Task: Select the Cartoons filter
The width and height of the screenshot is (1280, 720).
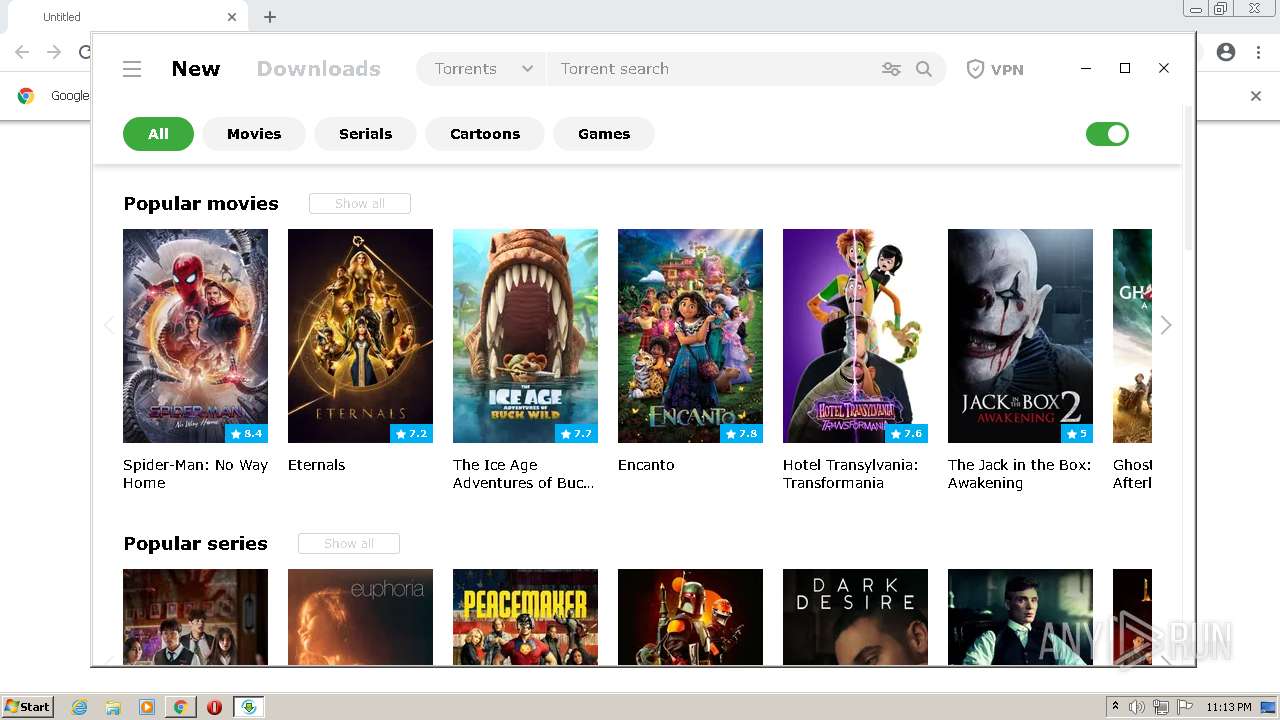Action: [x=485, y=134]
